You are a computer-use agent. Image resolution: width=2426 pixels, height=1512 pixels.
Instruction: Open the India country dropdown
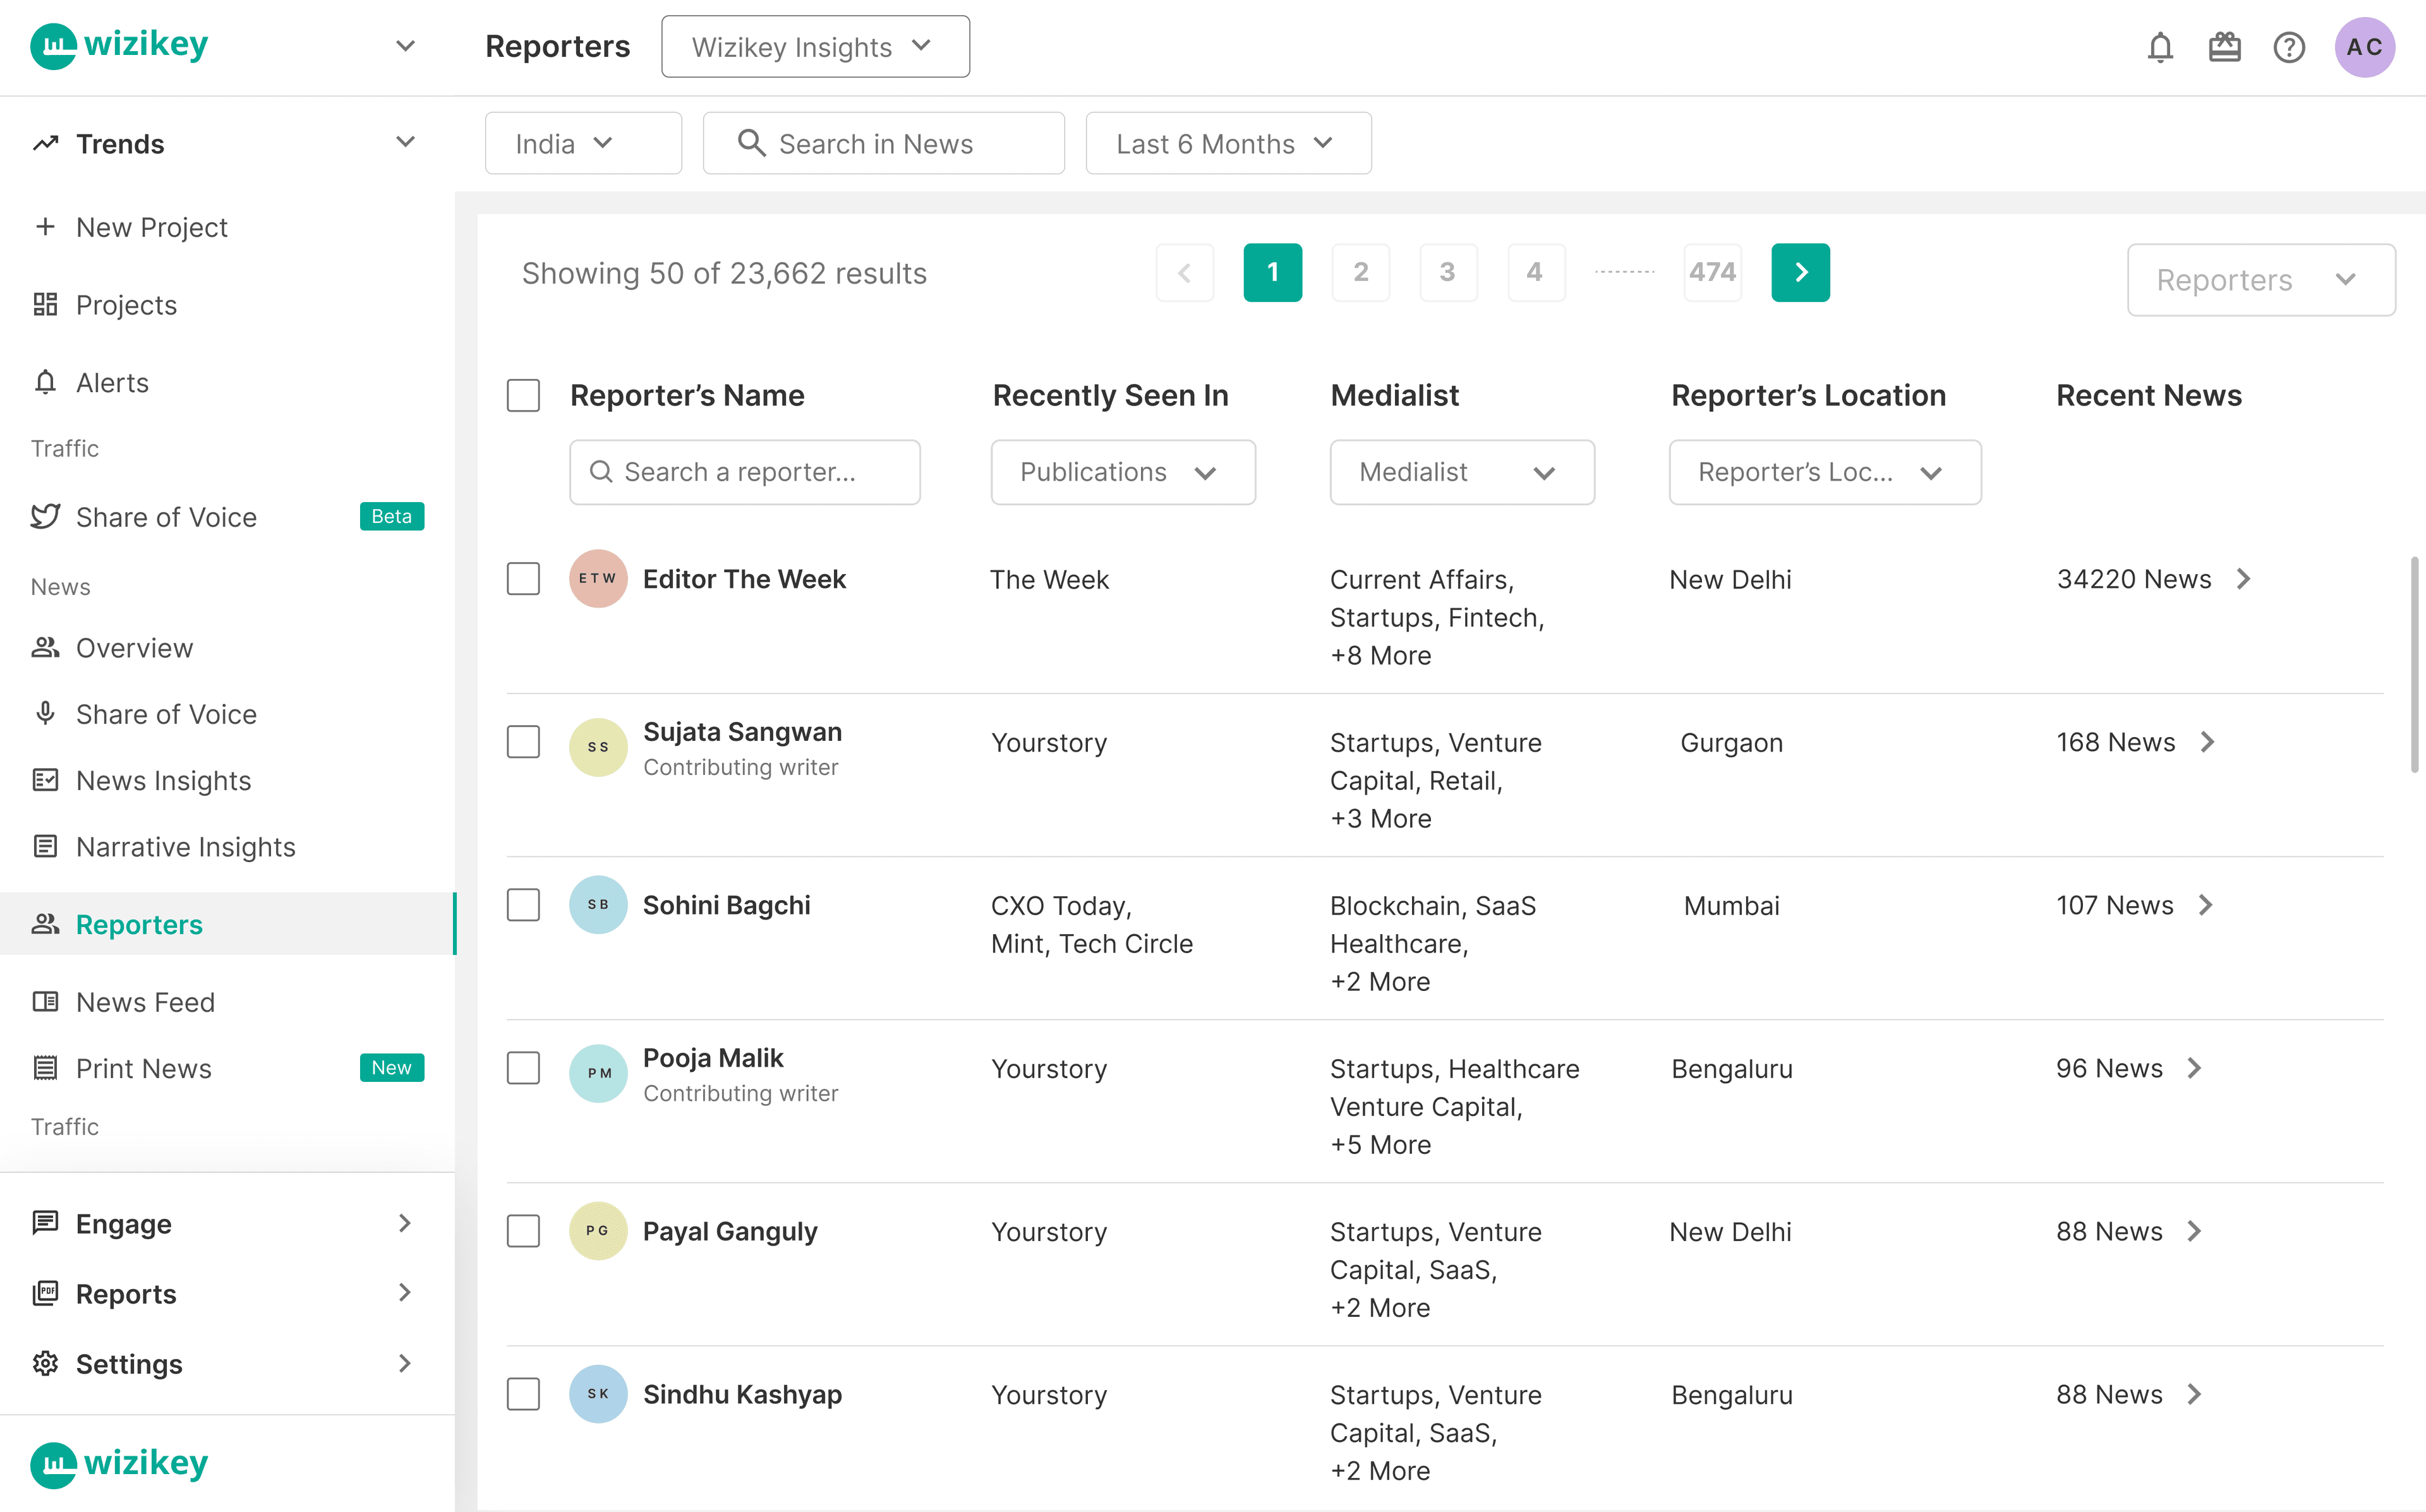(583, 143)
